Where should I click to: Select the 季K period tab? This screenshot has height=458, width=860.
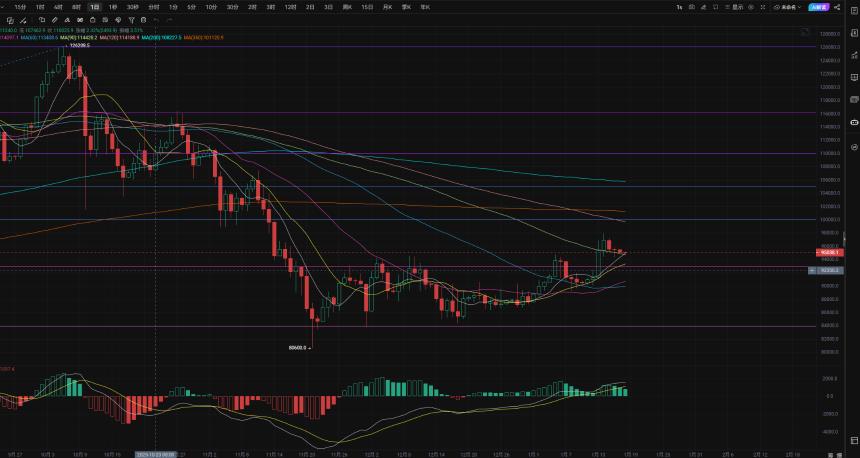[406, 7]
